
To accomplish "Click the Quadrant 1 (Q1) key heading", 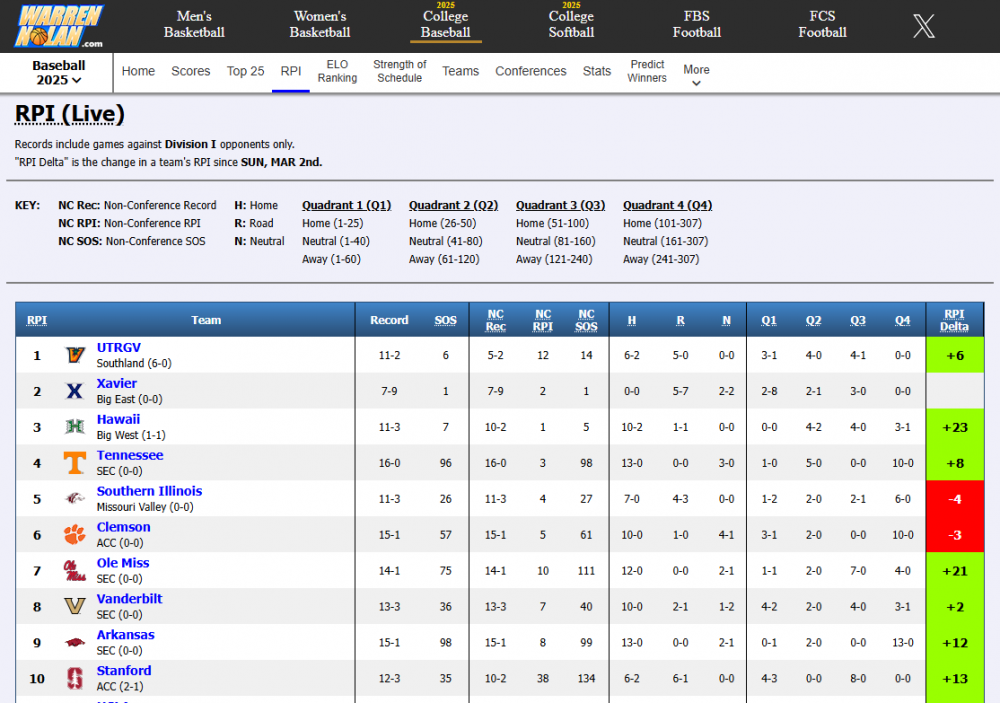I will pos(346,205).
